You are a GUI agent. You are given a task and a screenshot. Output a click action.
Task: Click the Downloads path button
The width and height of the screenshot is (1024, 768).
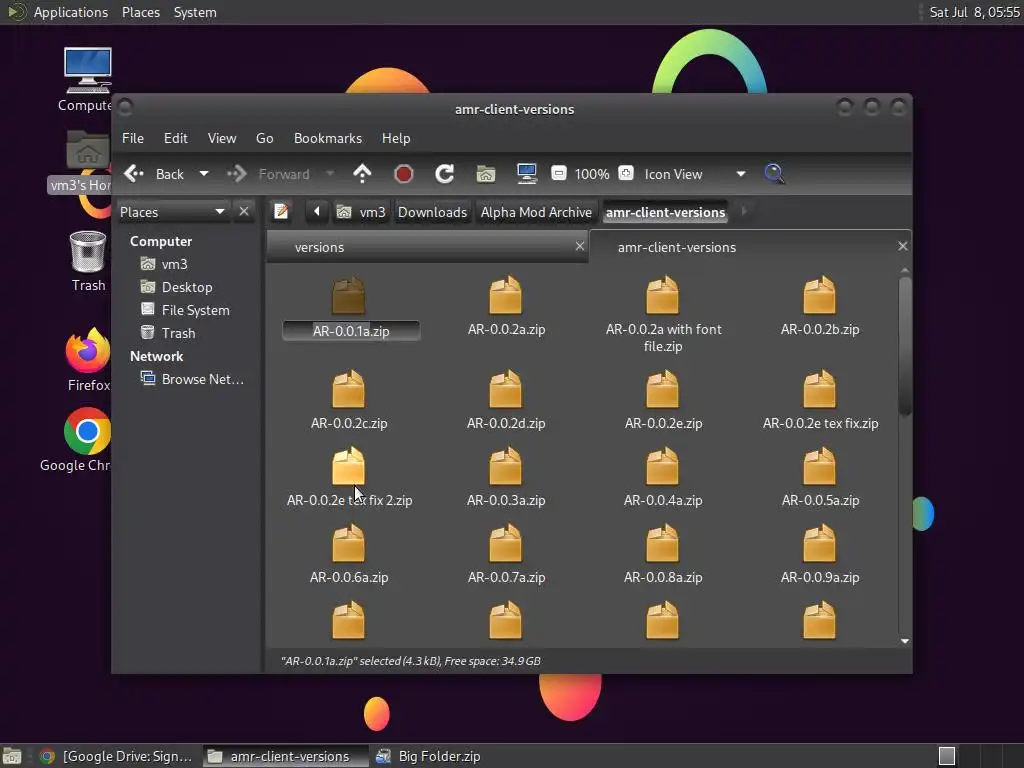(x=432, y=212)
